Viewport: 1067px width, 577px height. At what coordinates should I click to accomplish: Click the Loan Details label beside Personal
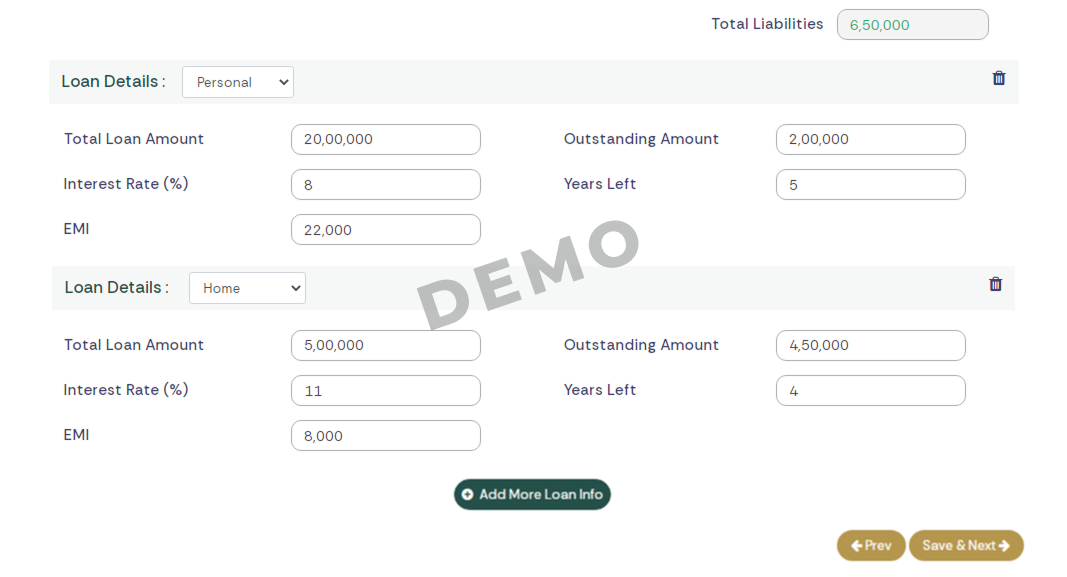113,82
